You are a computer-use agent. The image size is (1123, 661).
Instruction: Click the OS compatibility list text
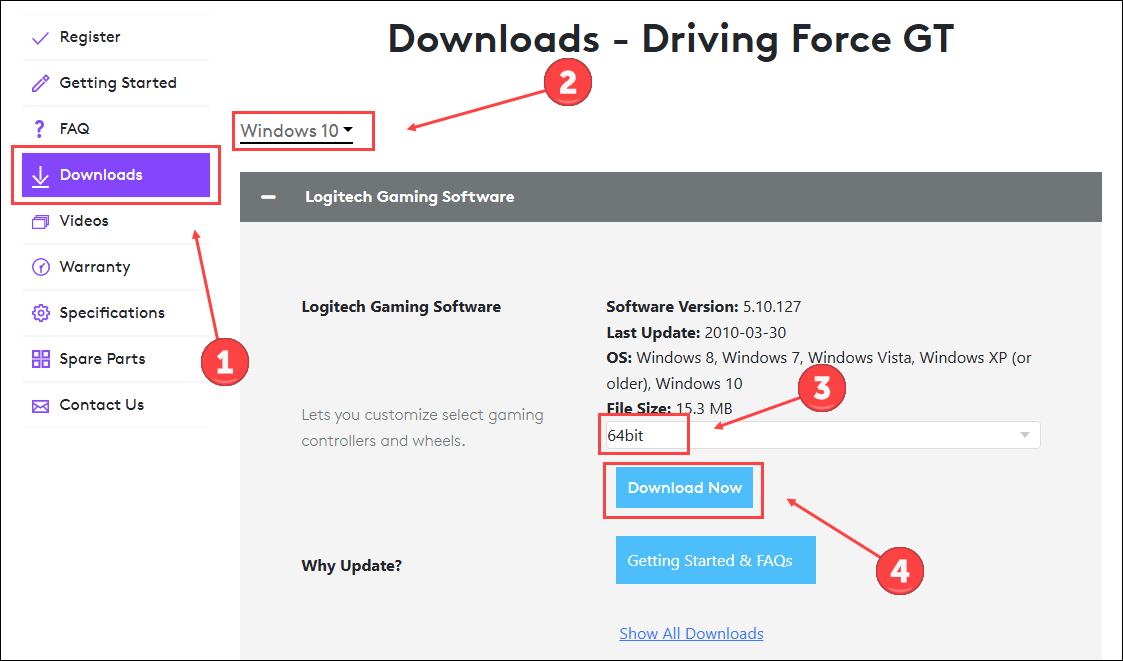(819, 370)
